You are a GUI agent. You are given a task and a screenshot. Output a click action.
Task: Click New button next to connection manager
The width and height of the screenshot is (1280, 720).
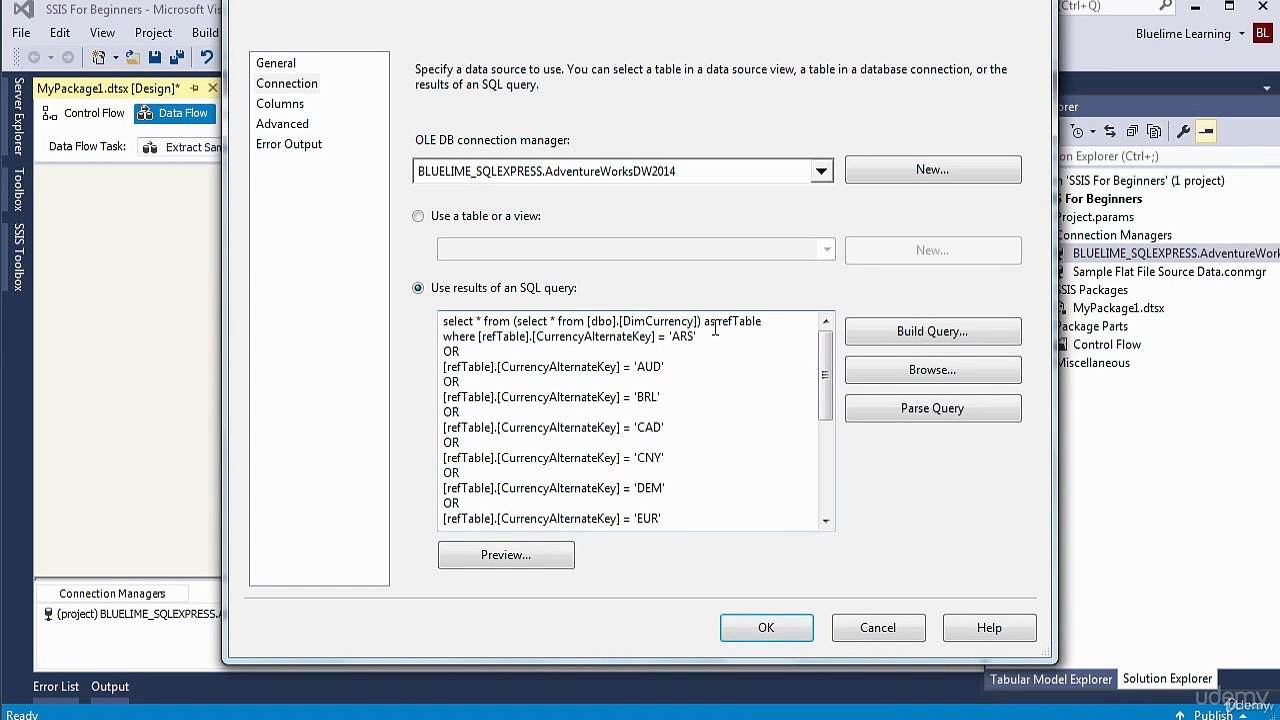coord(933,170)
